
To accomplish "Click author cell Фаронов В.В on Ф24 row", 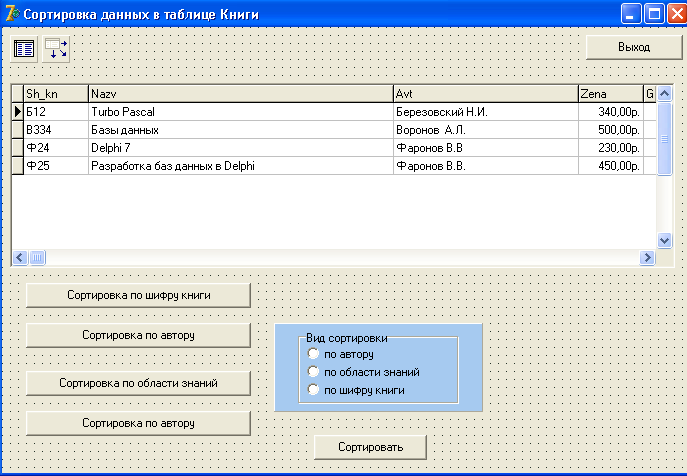I will (x=486, y=148).
